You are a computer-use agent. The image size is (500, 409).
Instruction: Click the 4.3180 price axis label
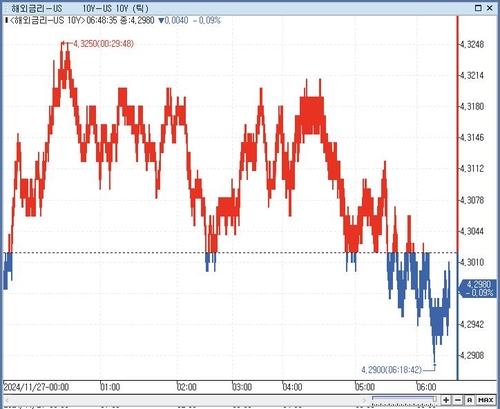tap(472, 107)
